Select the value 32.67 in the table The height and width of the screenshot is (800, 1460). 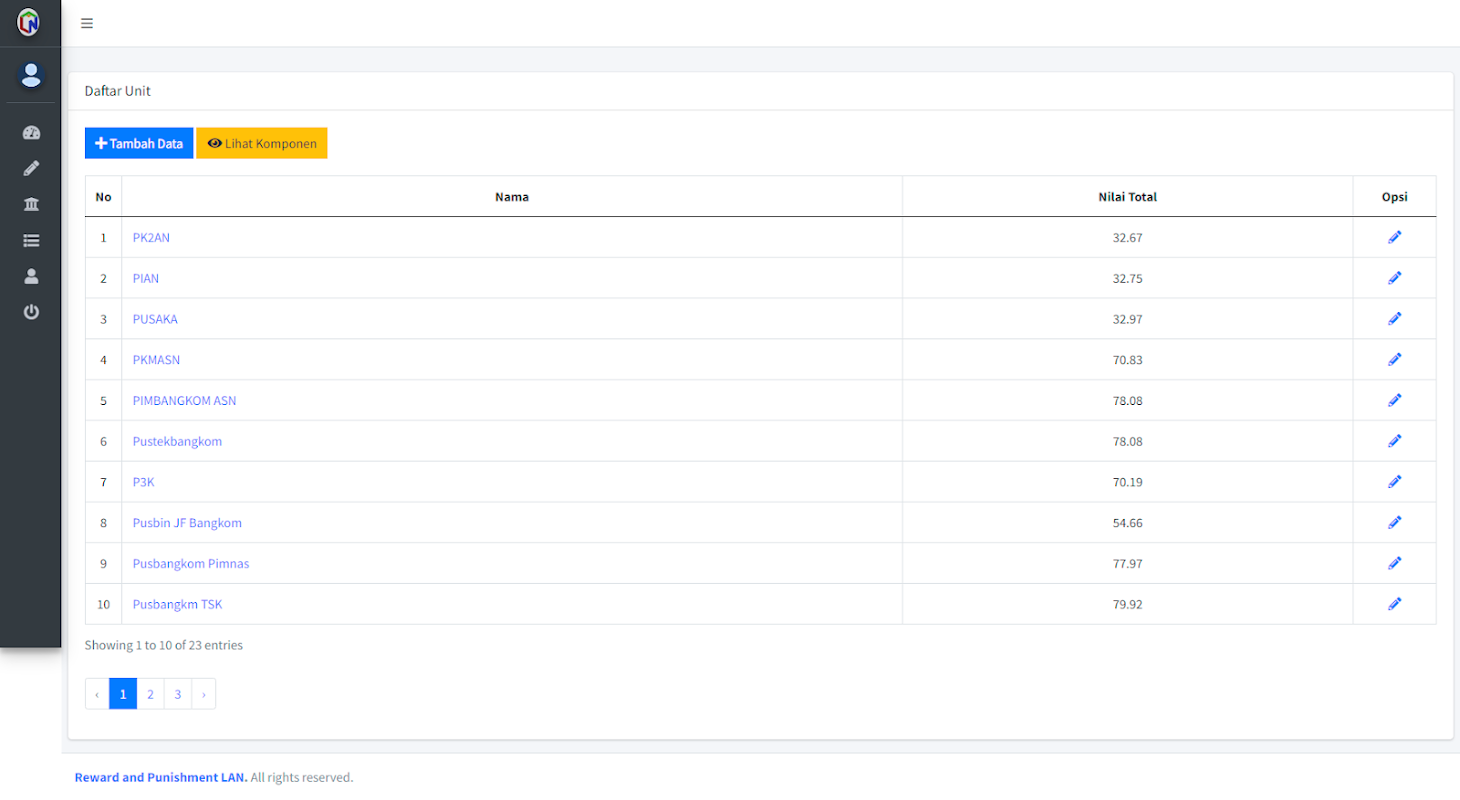pyautogui.click(x=1127, y=237)
